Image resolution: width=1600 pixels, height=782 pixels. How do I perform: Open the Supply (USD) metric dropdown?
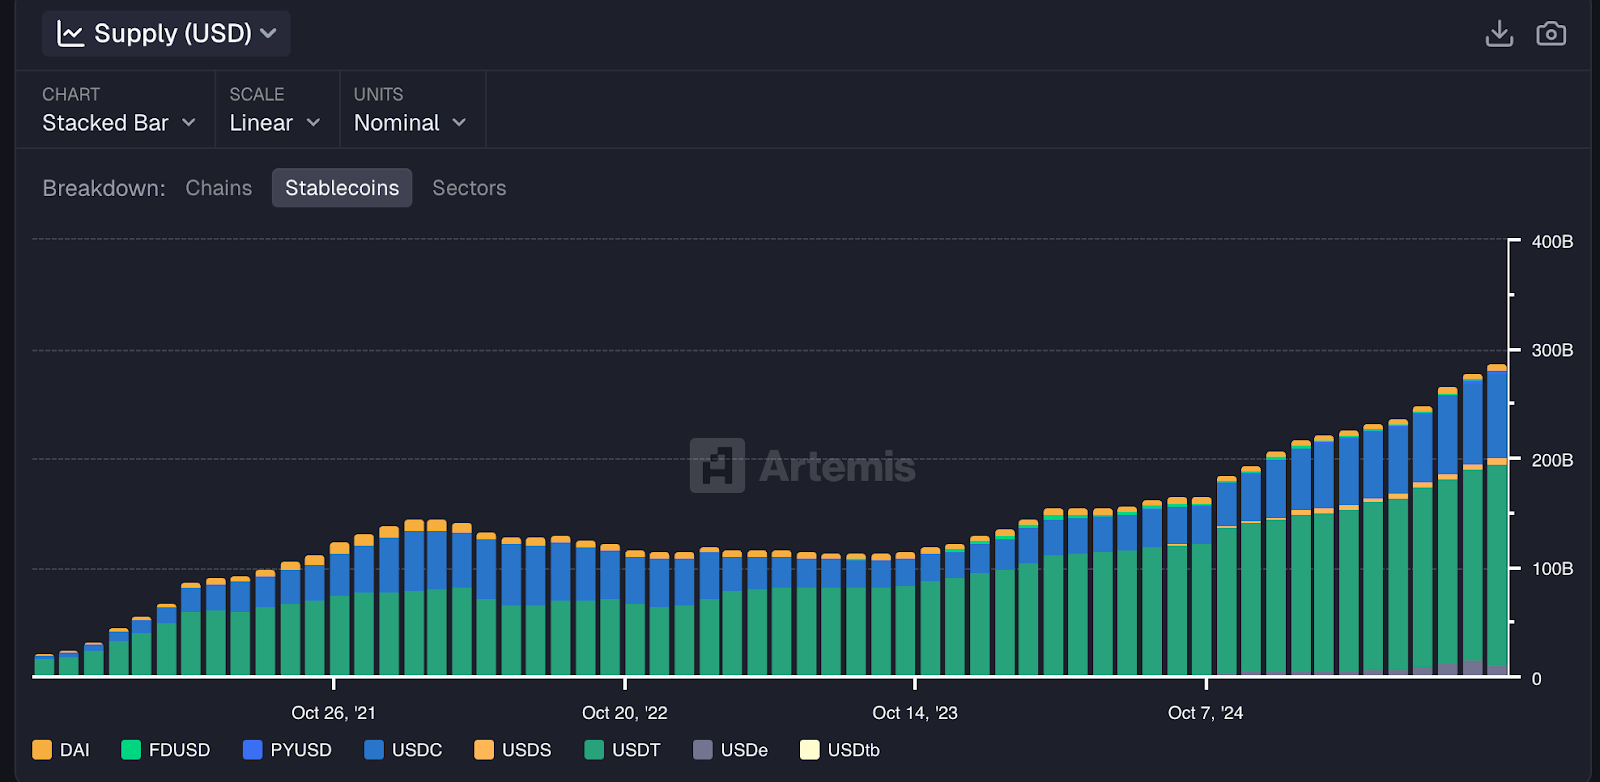166,33
